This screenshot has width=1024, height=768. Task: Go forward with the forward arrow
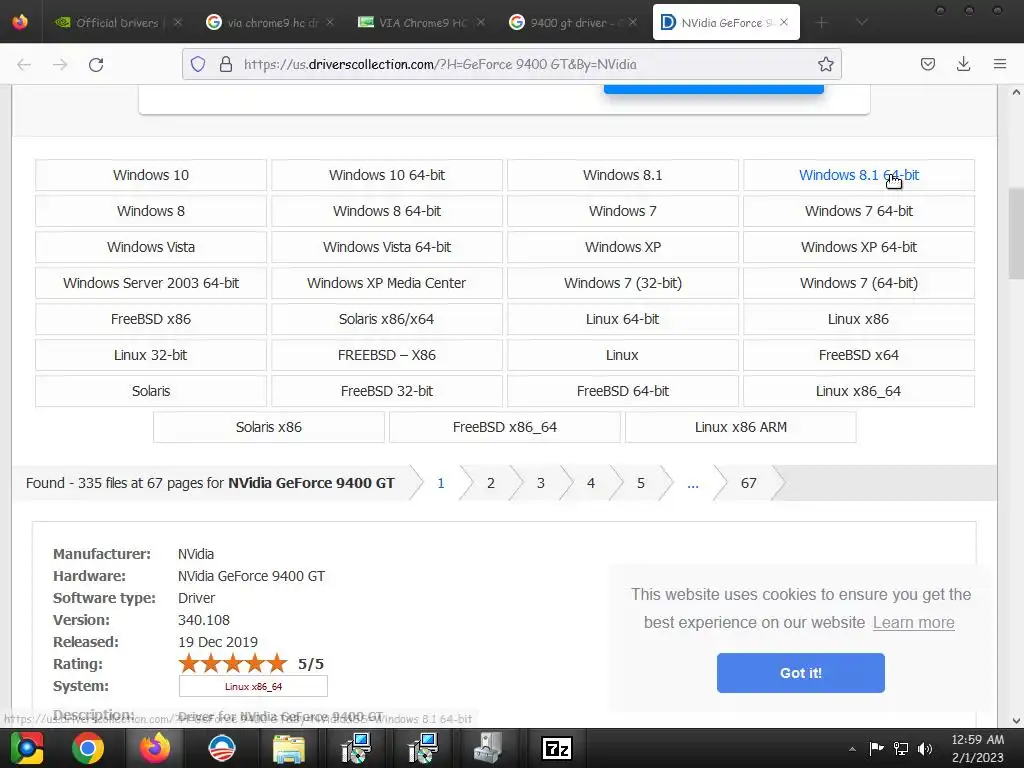[x=60, y=64]
